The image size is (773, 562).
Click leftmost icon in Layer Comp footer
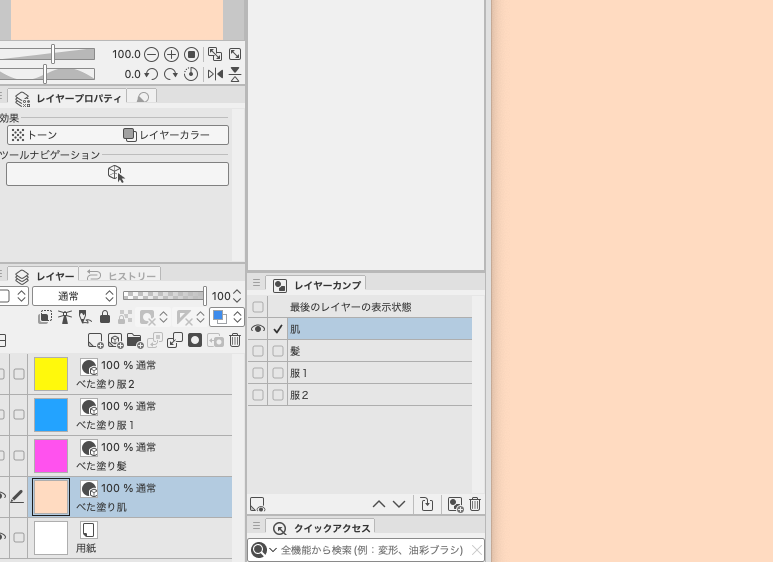(257, 504)
